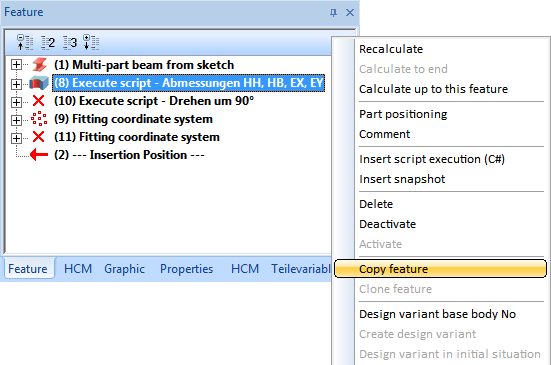Expand the (10) Execute script node
Viewport: 551px width, 365px height.
(16, 102)
